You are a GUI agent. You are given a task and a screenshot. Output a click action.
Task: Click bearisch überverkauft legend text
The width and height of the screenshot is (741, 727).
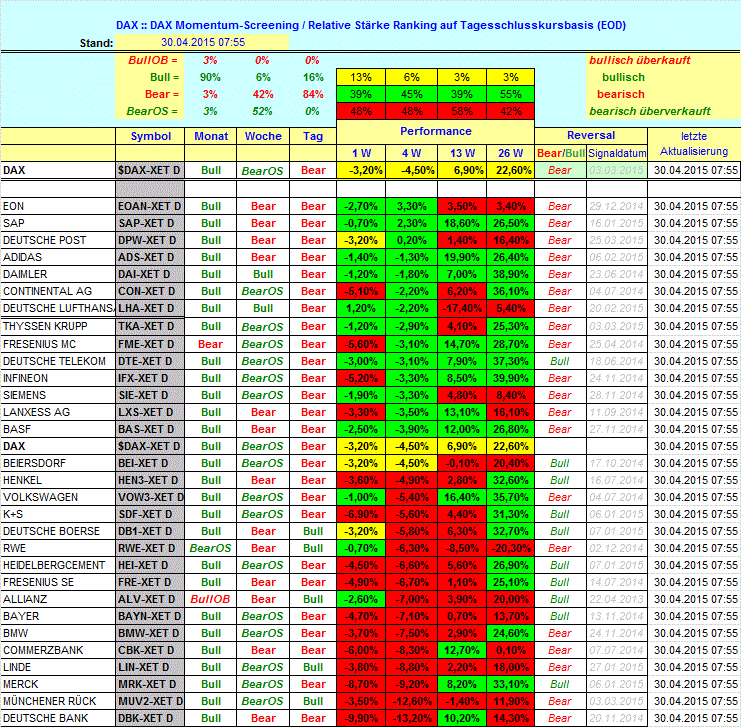(650, 111)
